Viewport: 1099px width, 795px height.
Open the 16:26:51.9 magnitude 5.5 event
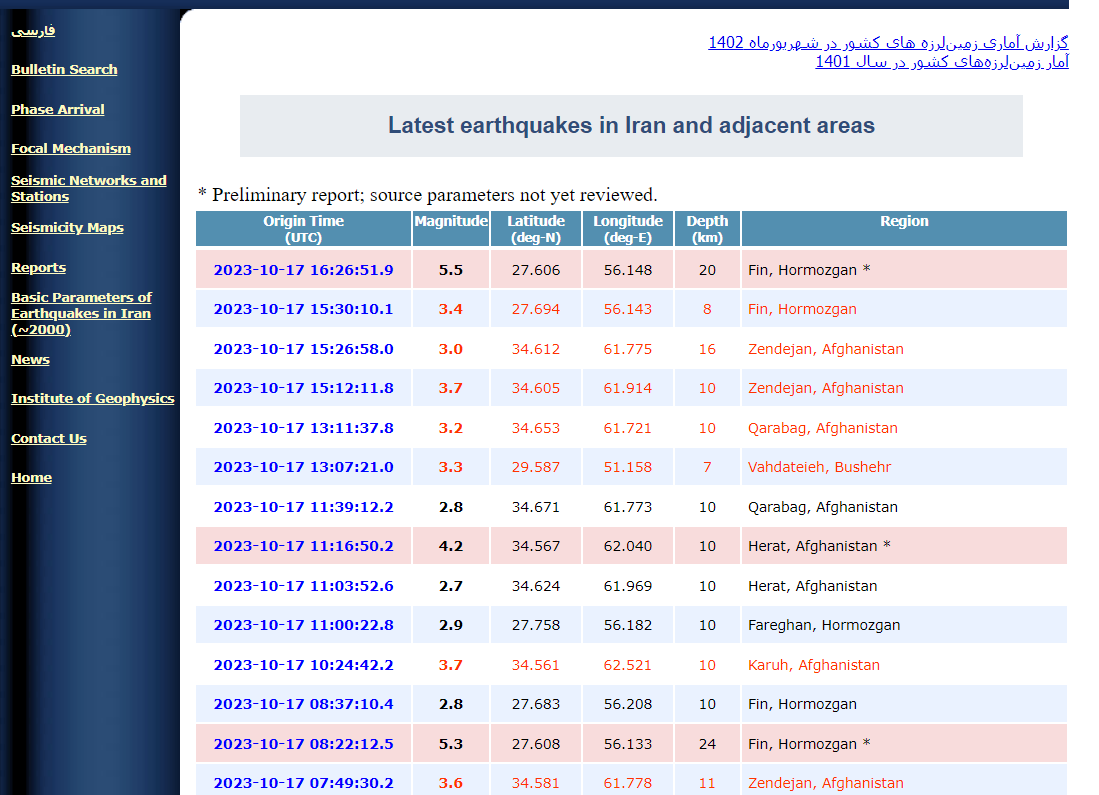(303, 270)
